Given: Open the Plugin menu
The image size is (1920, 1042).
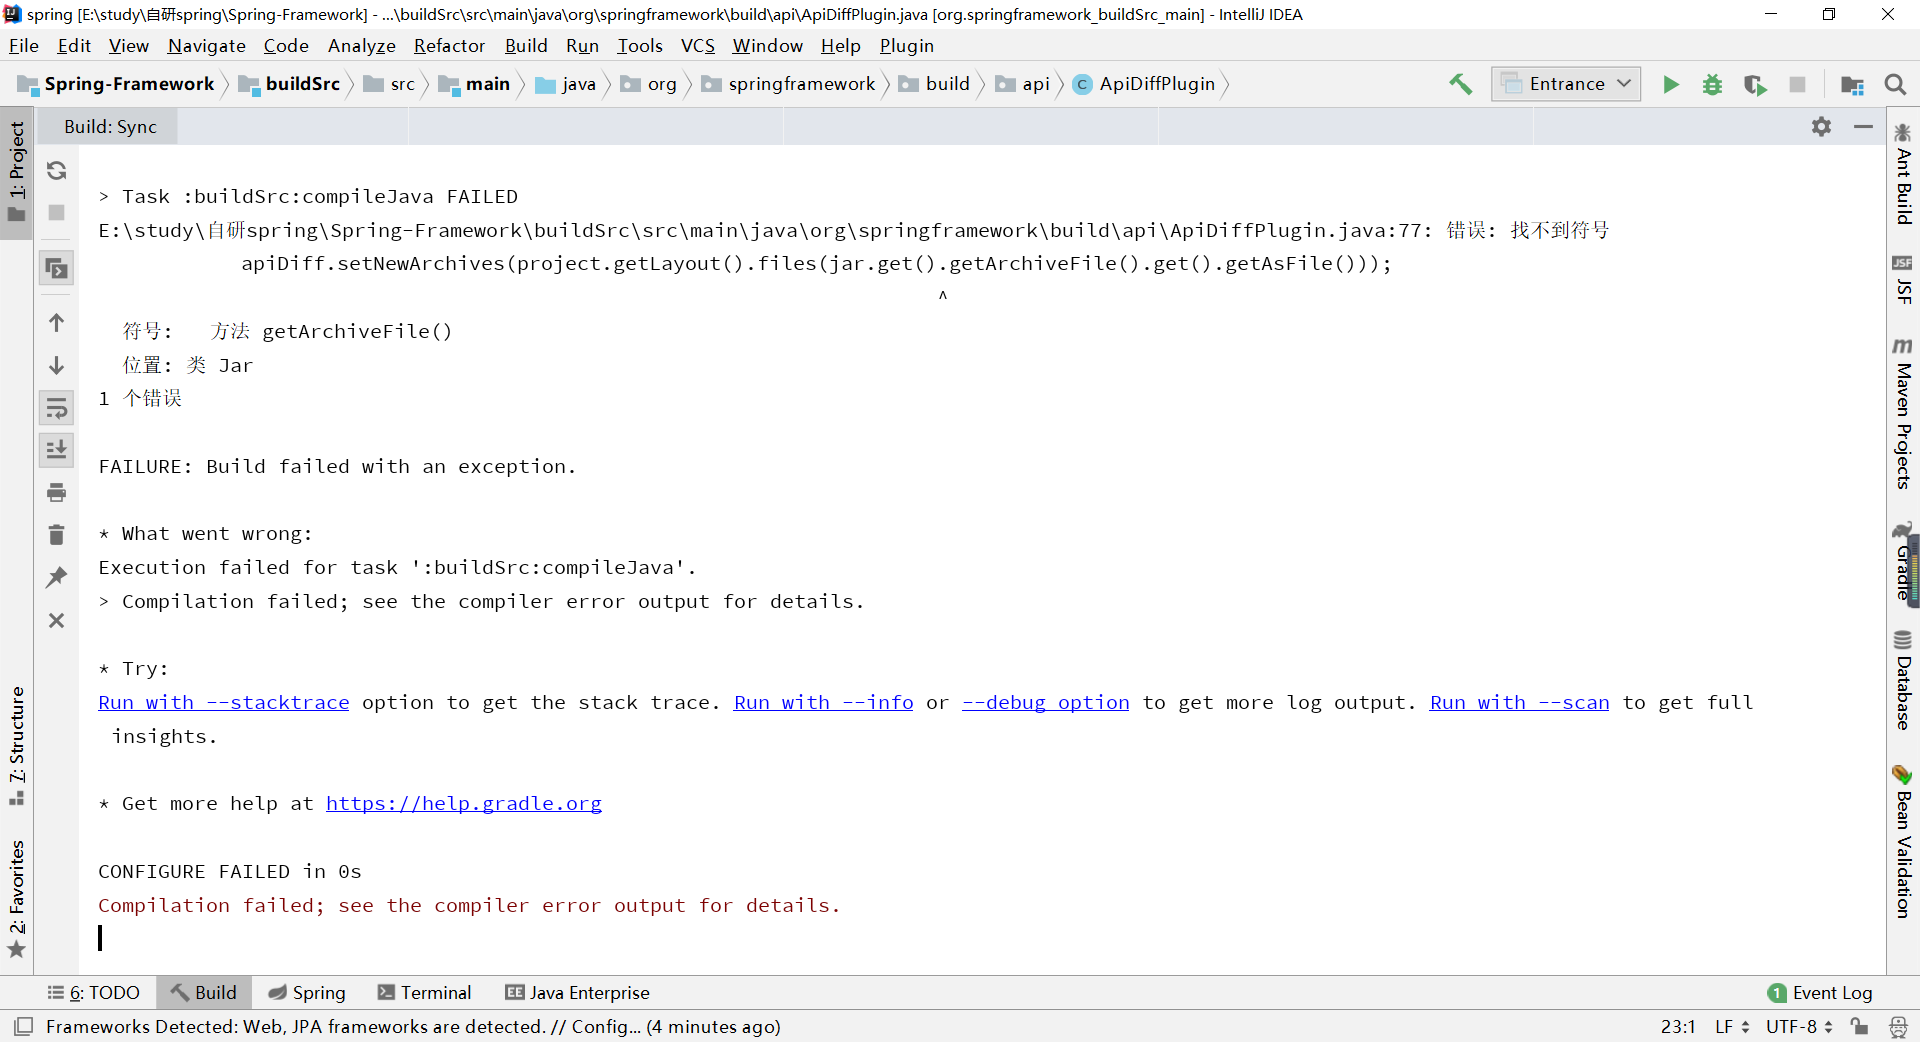Looking at the screenshot, I should point(906,45).
